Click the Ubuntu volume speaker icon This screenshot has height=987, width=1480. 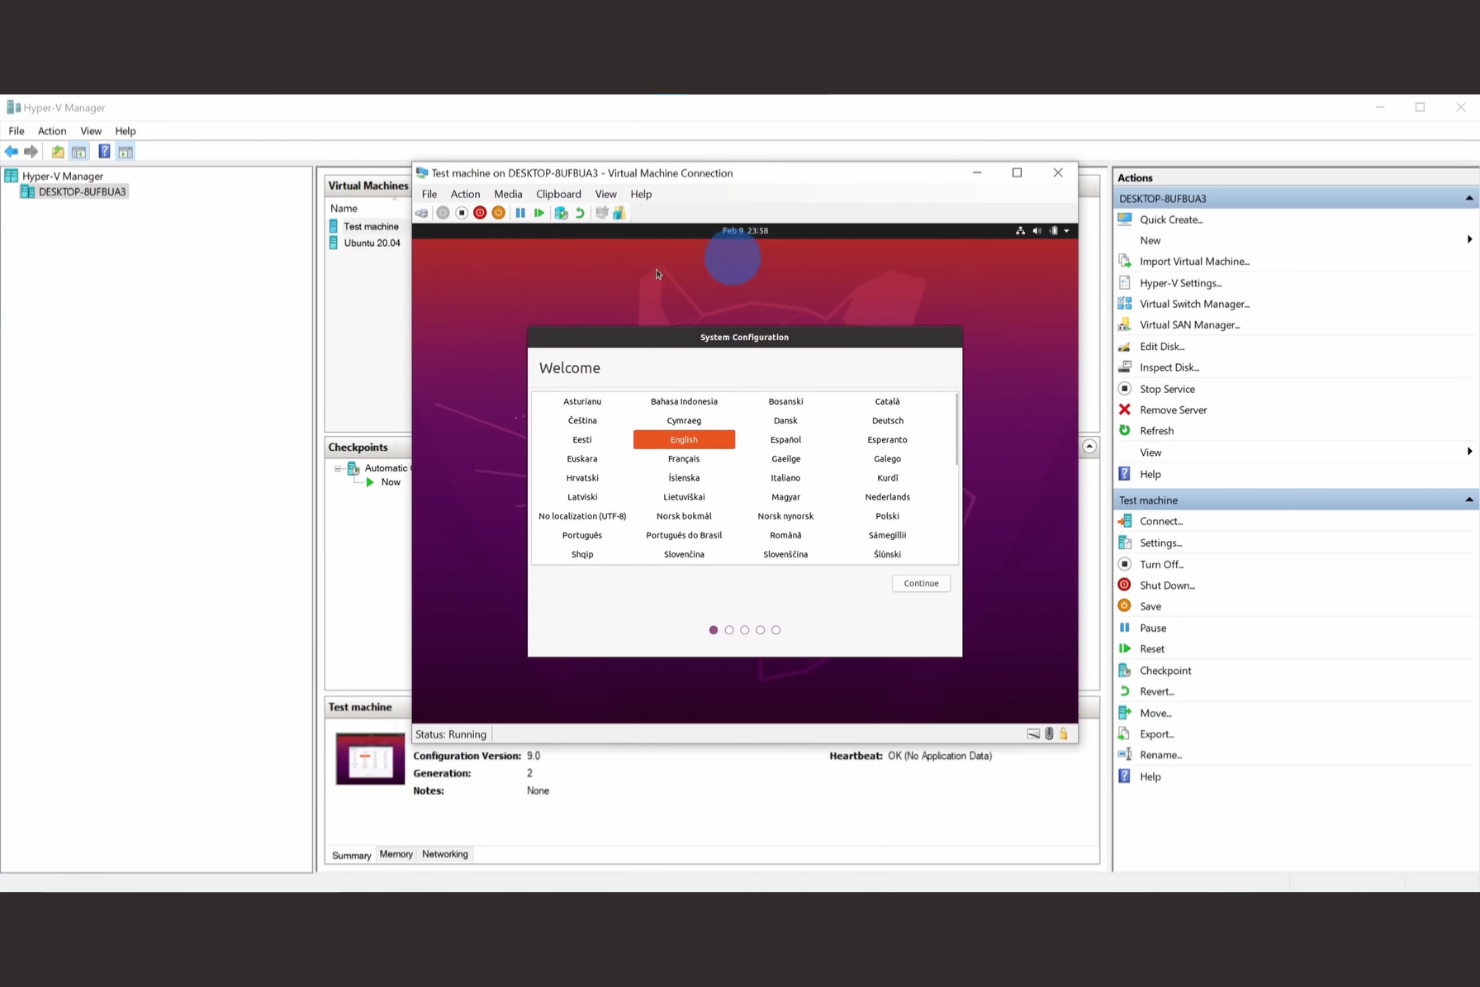point(1037,231)
